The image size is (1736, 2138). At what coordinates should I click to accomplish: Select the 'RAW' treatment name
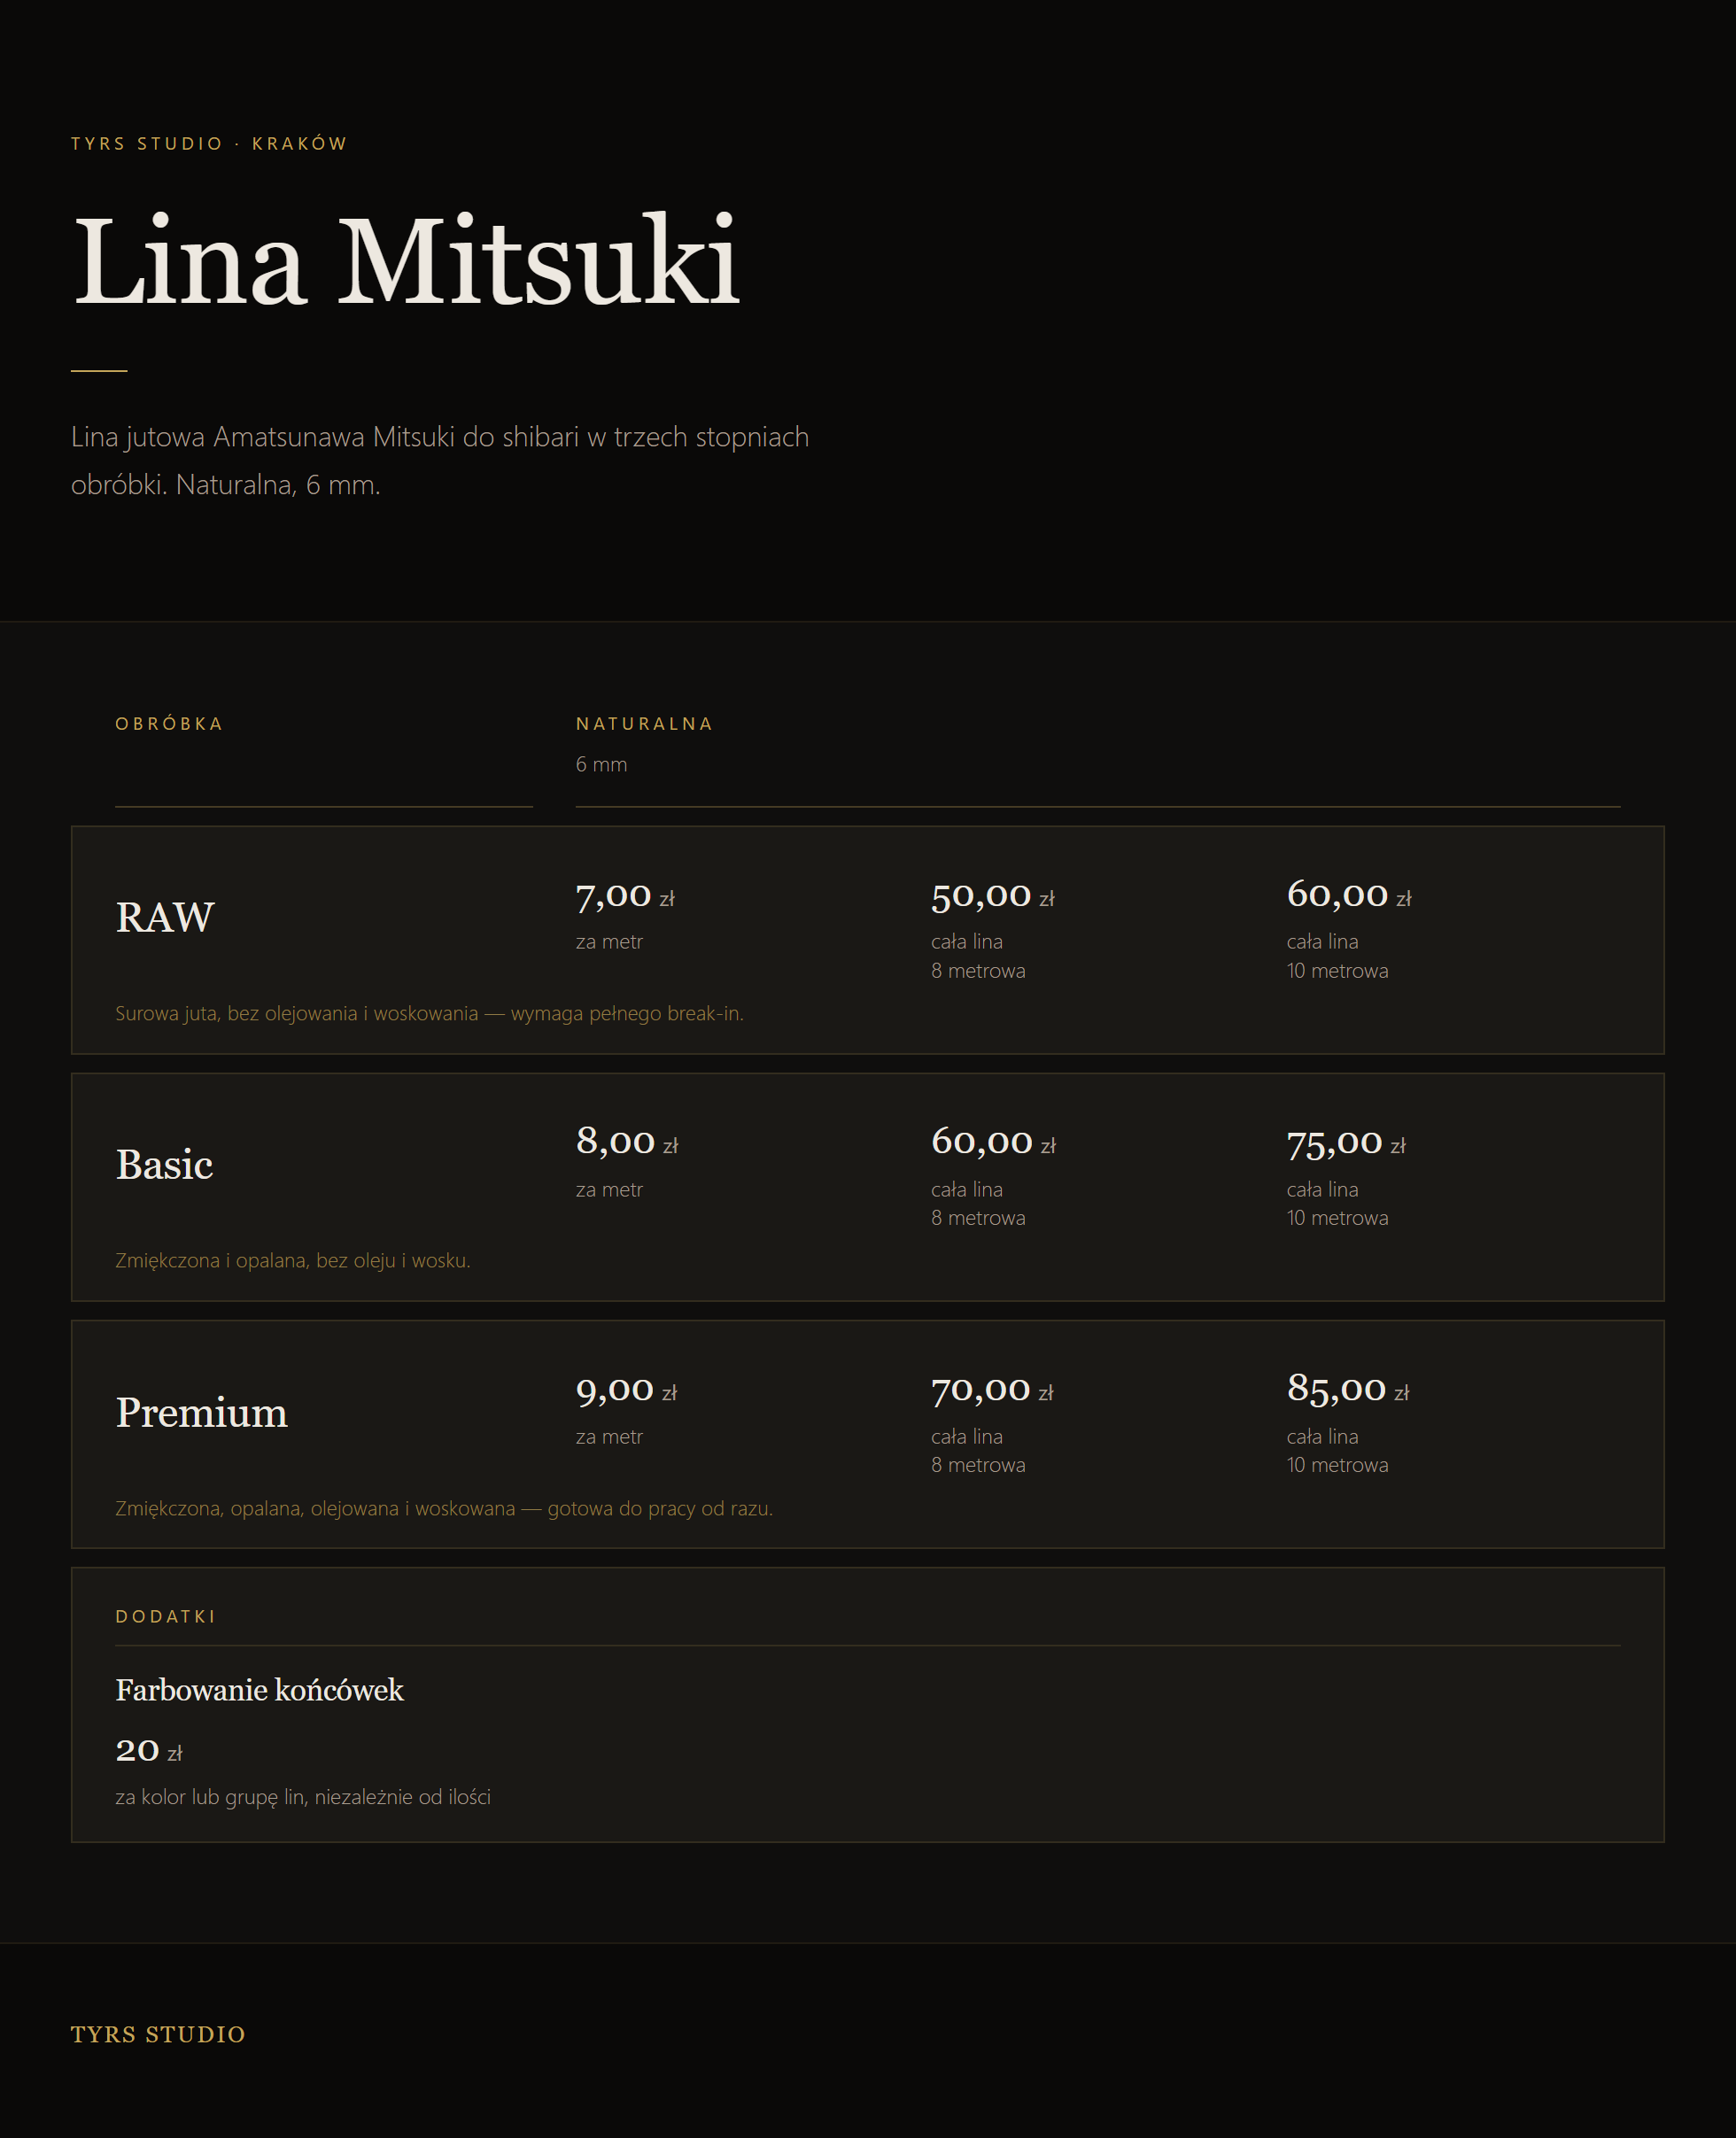(165, 917)
